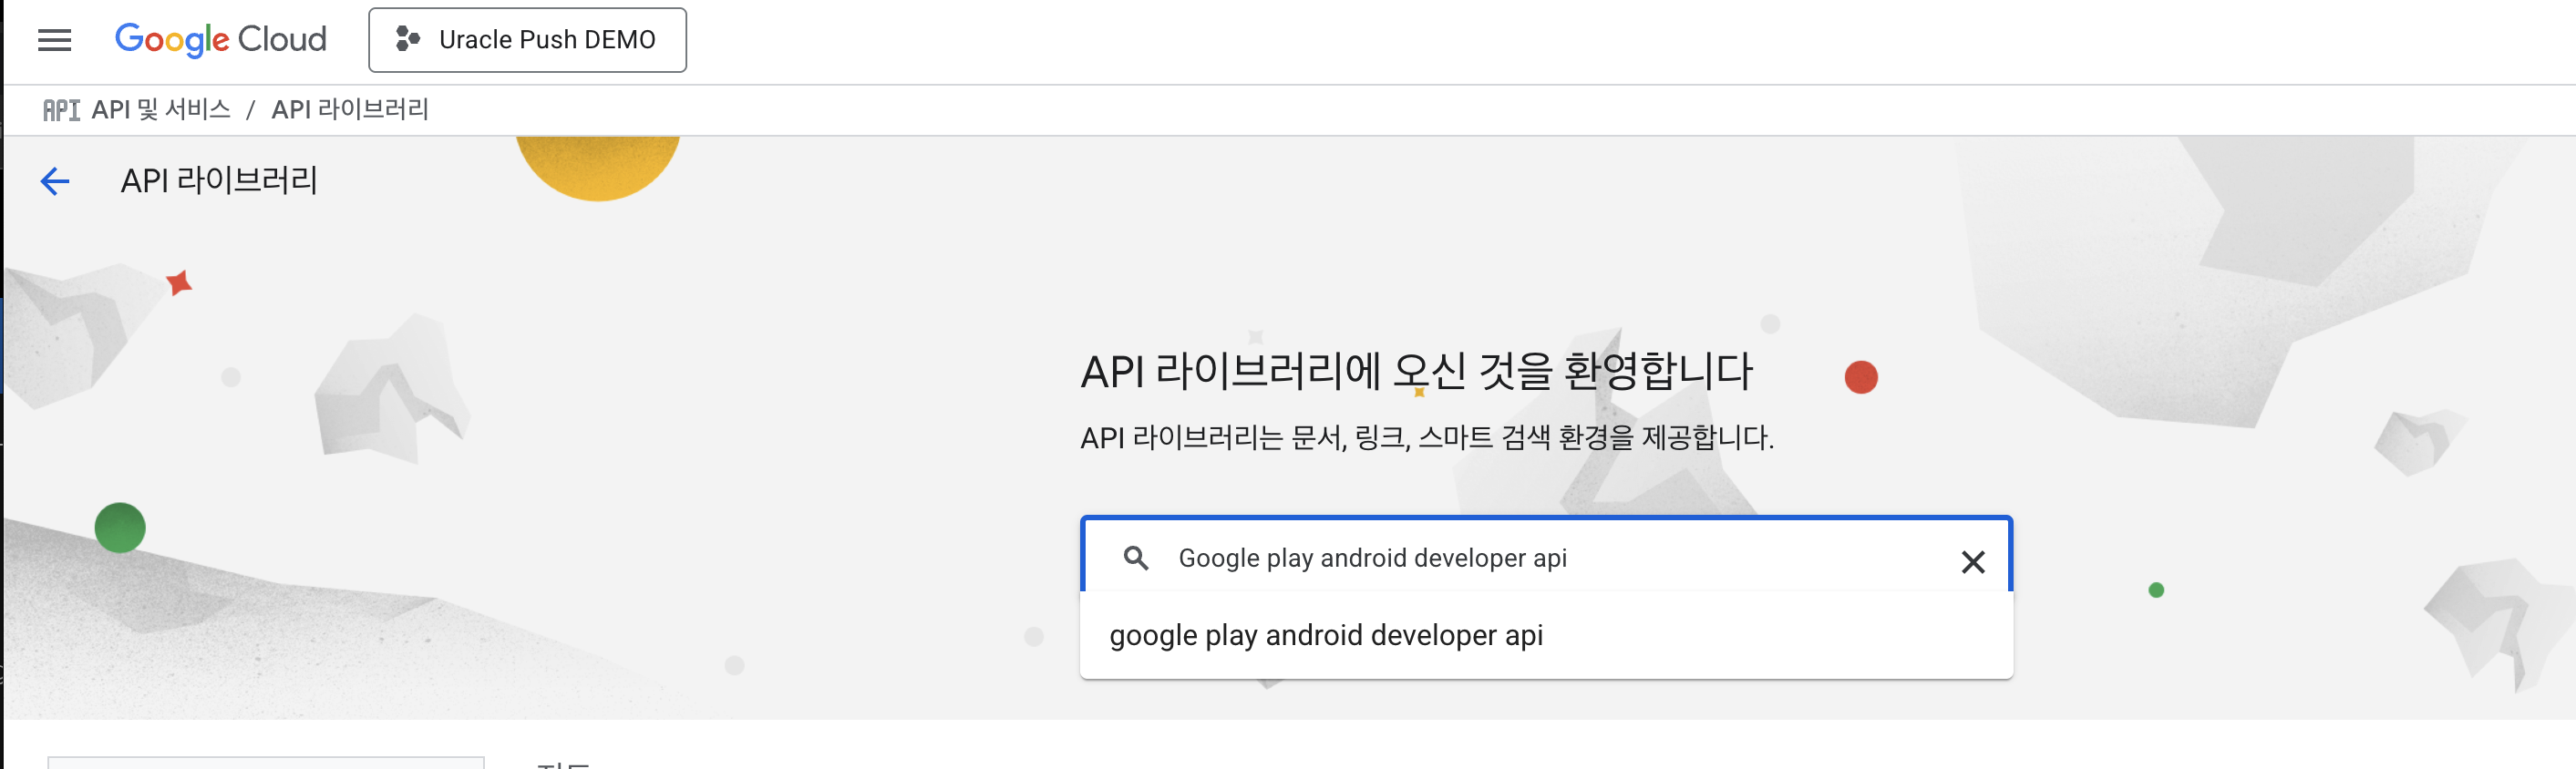Click the blue back arrow
The image size is (2576, 769).
coord(55,181)
